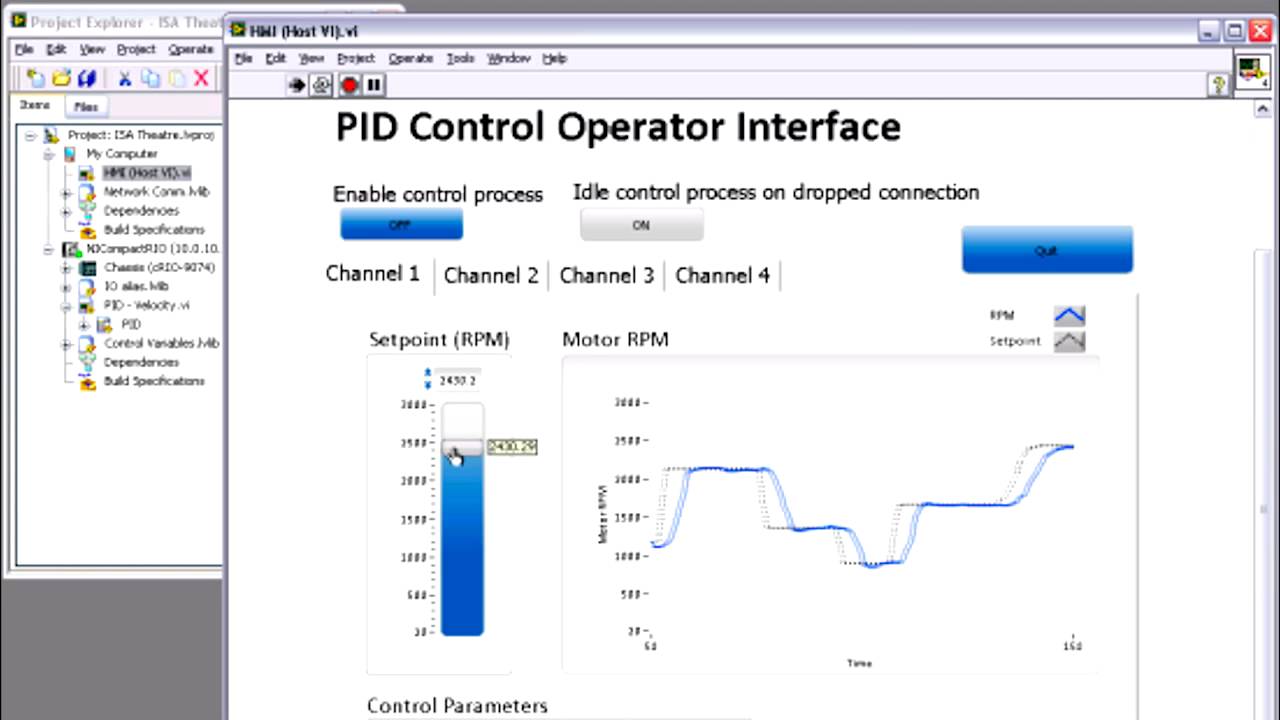This screenshot has height=720, width=1280.
Task: Collapse the NICompactRIO target node
Action: (48, 249)
